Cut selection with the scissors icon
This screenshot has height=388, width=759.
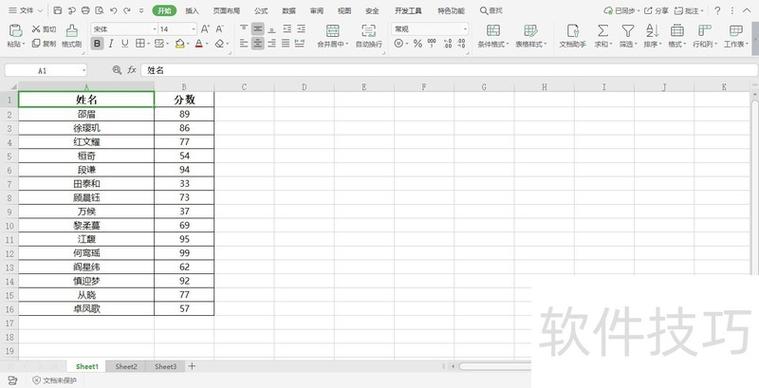click(36, 29)
